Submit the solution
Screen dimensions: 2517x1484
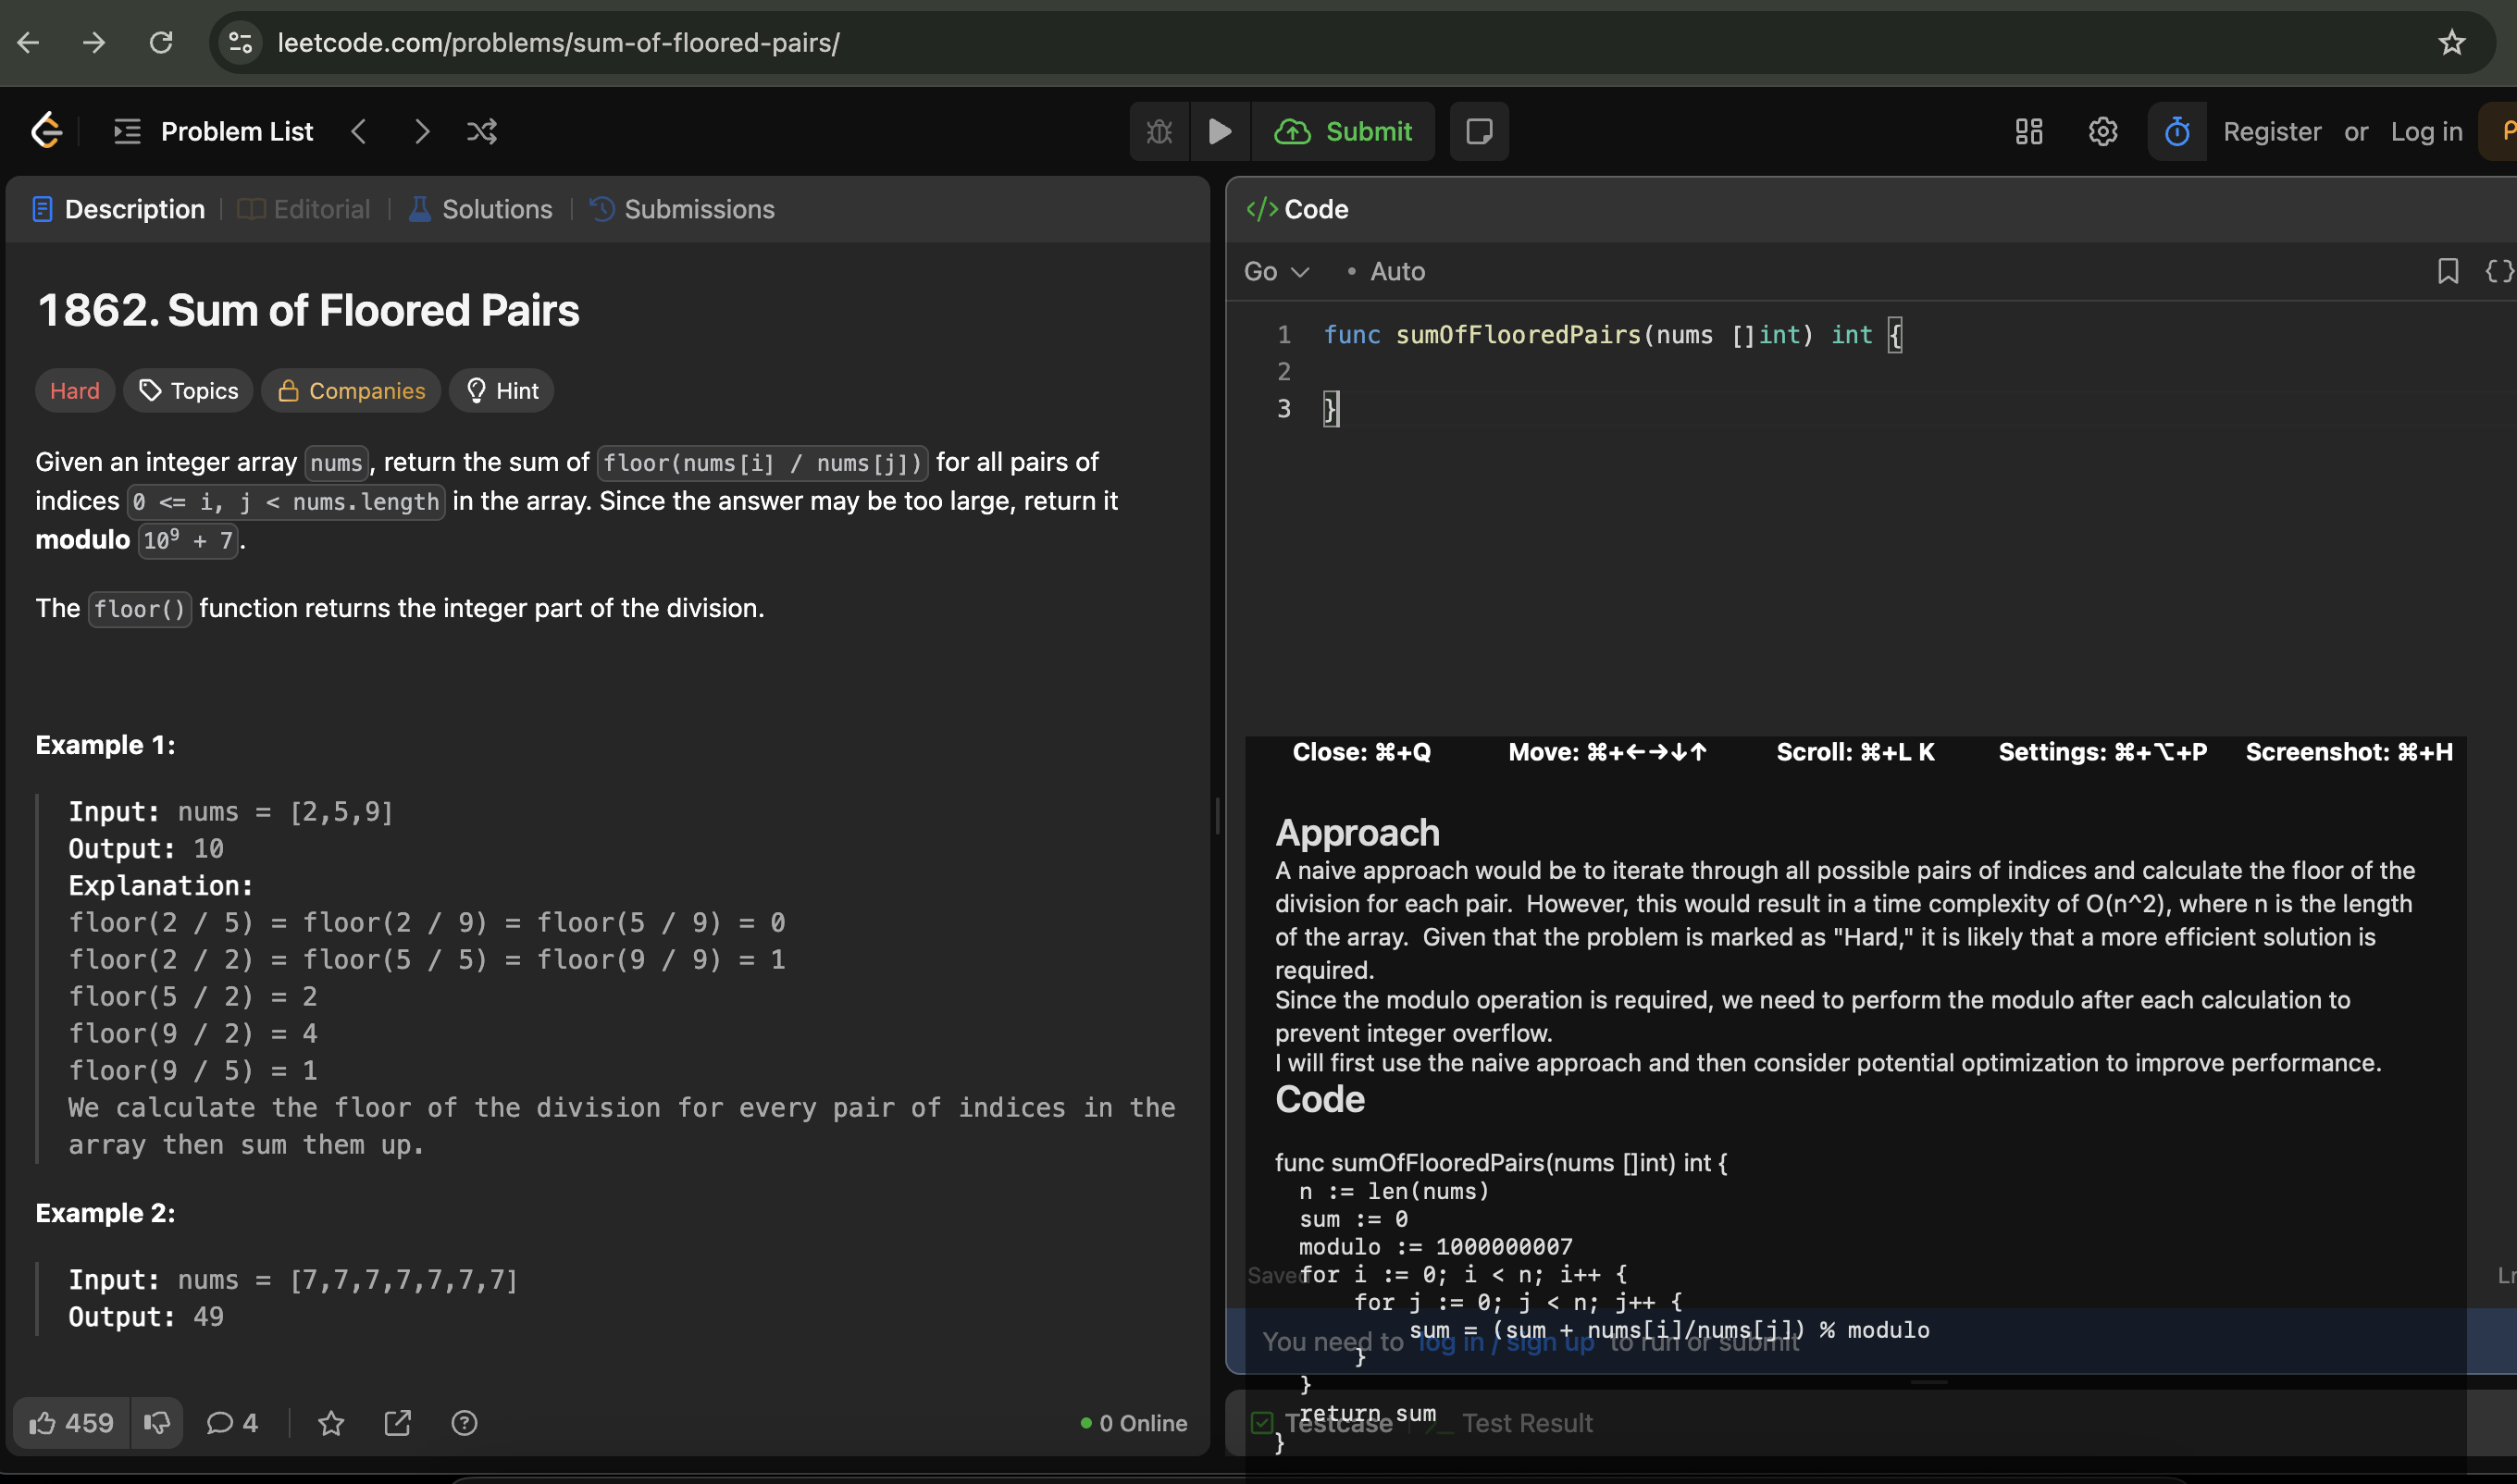pos(1343,131)
